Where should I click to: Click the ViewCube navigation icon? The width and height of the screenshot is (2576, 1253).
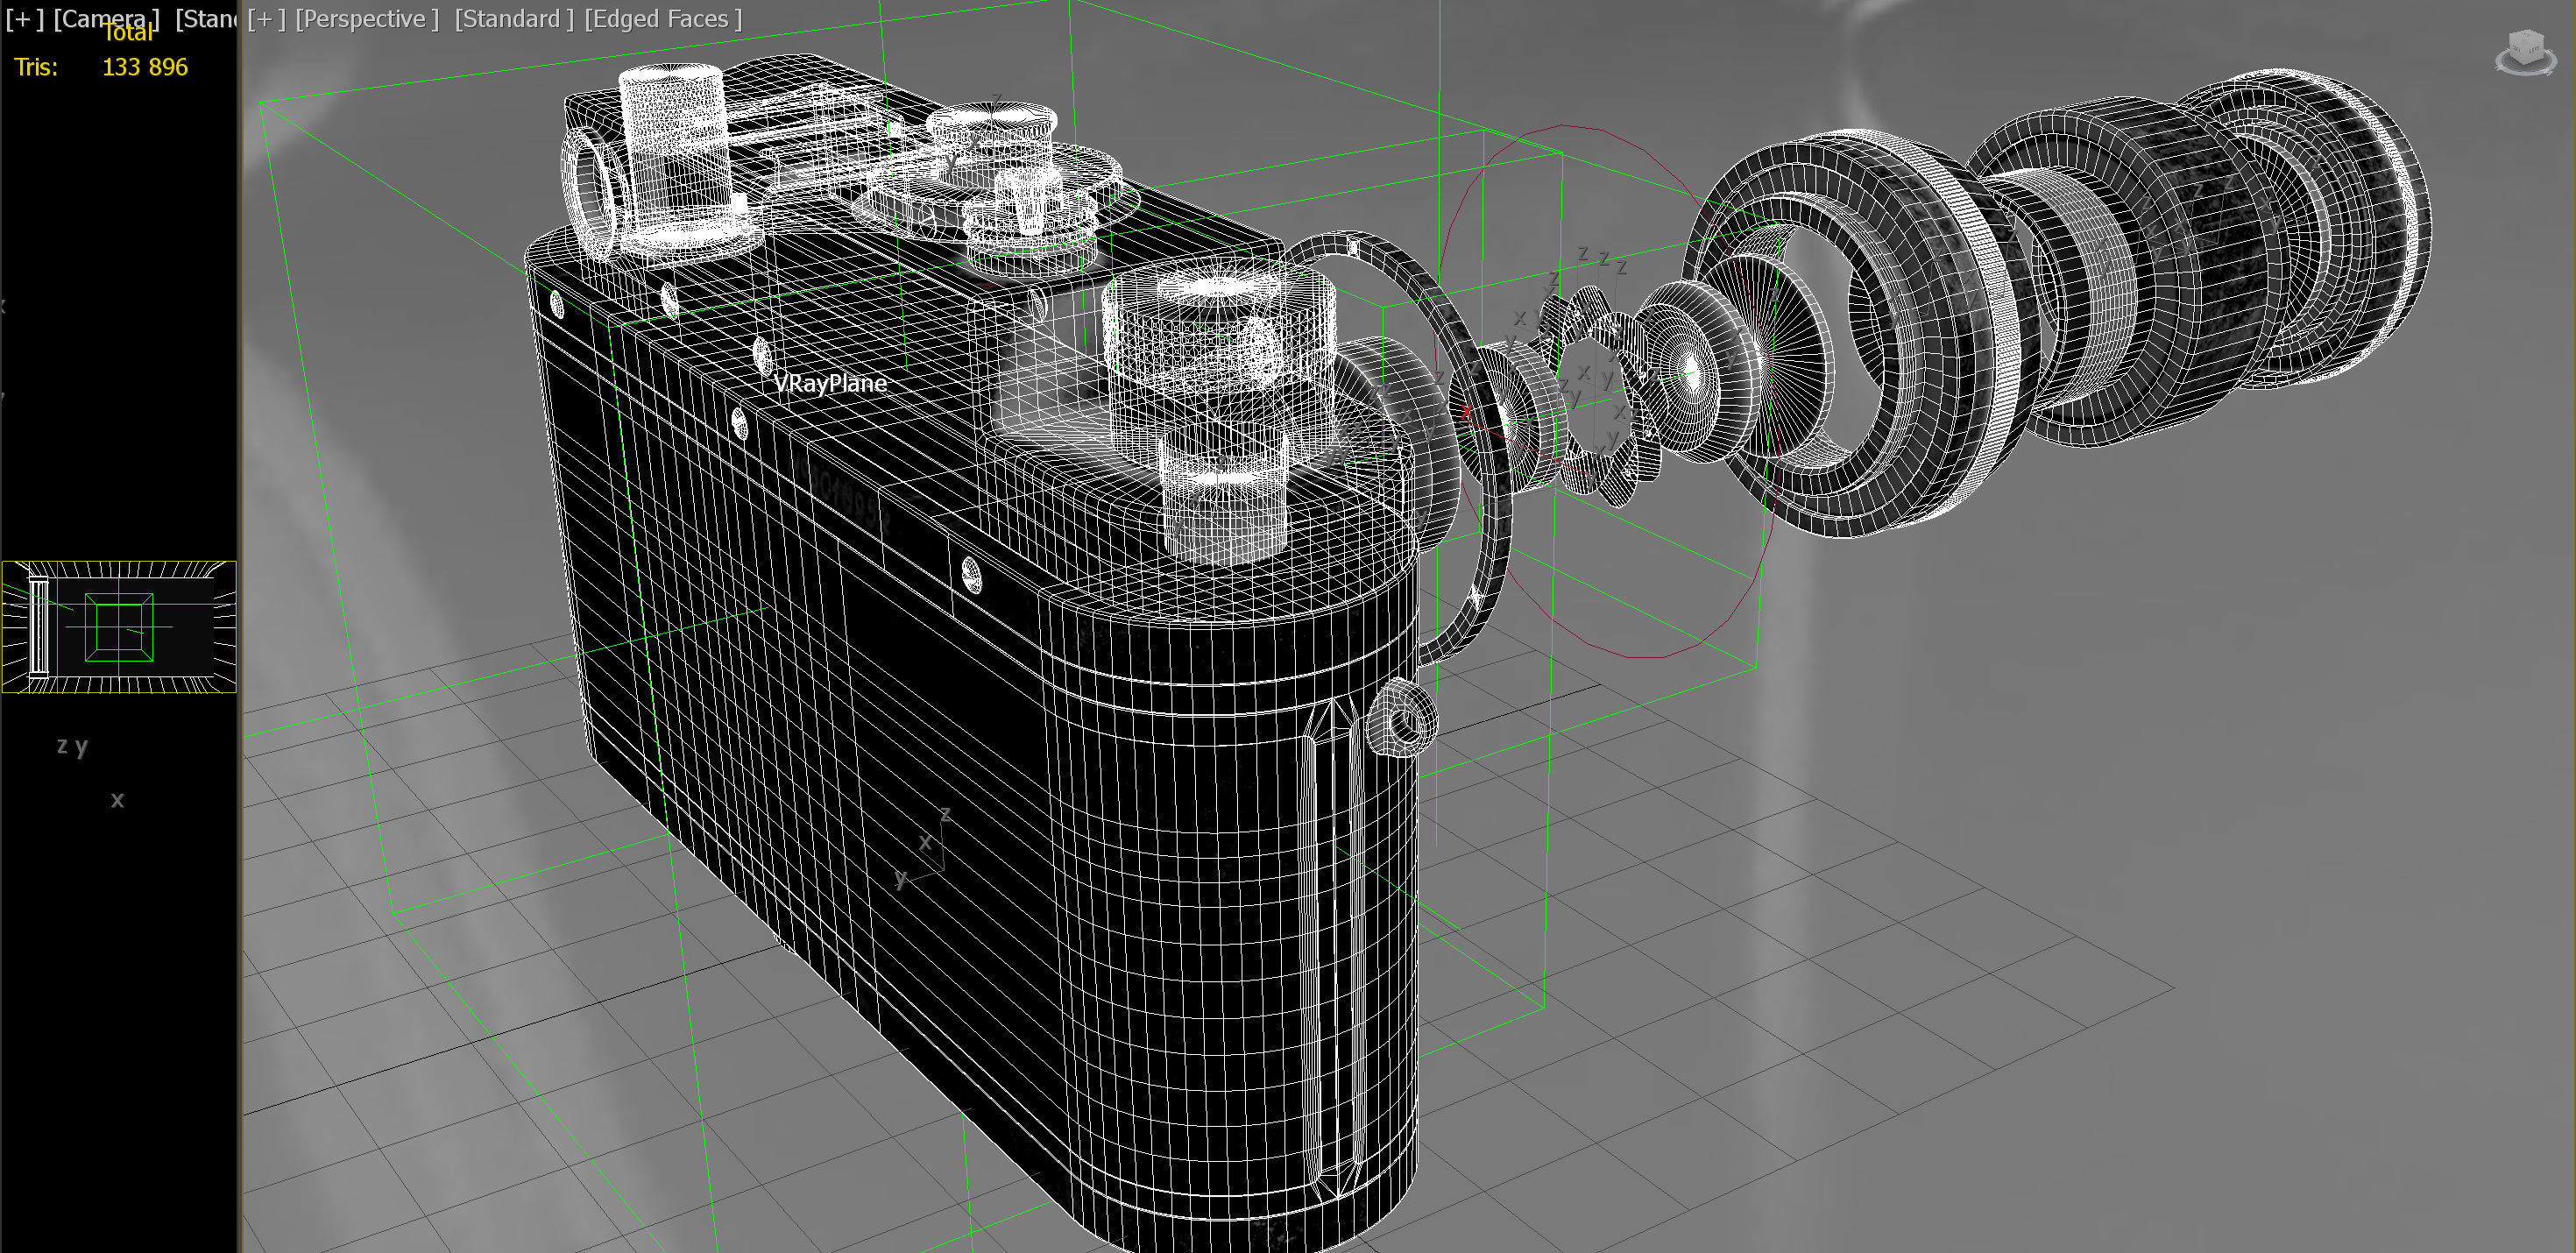tap(2525, 52)
